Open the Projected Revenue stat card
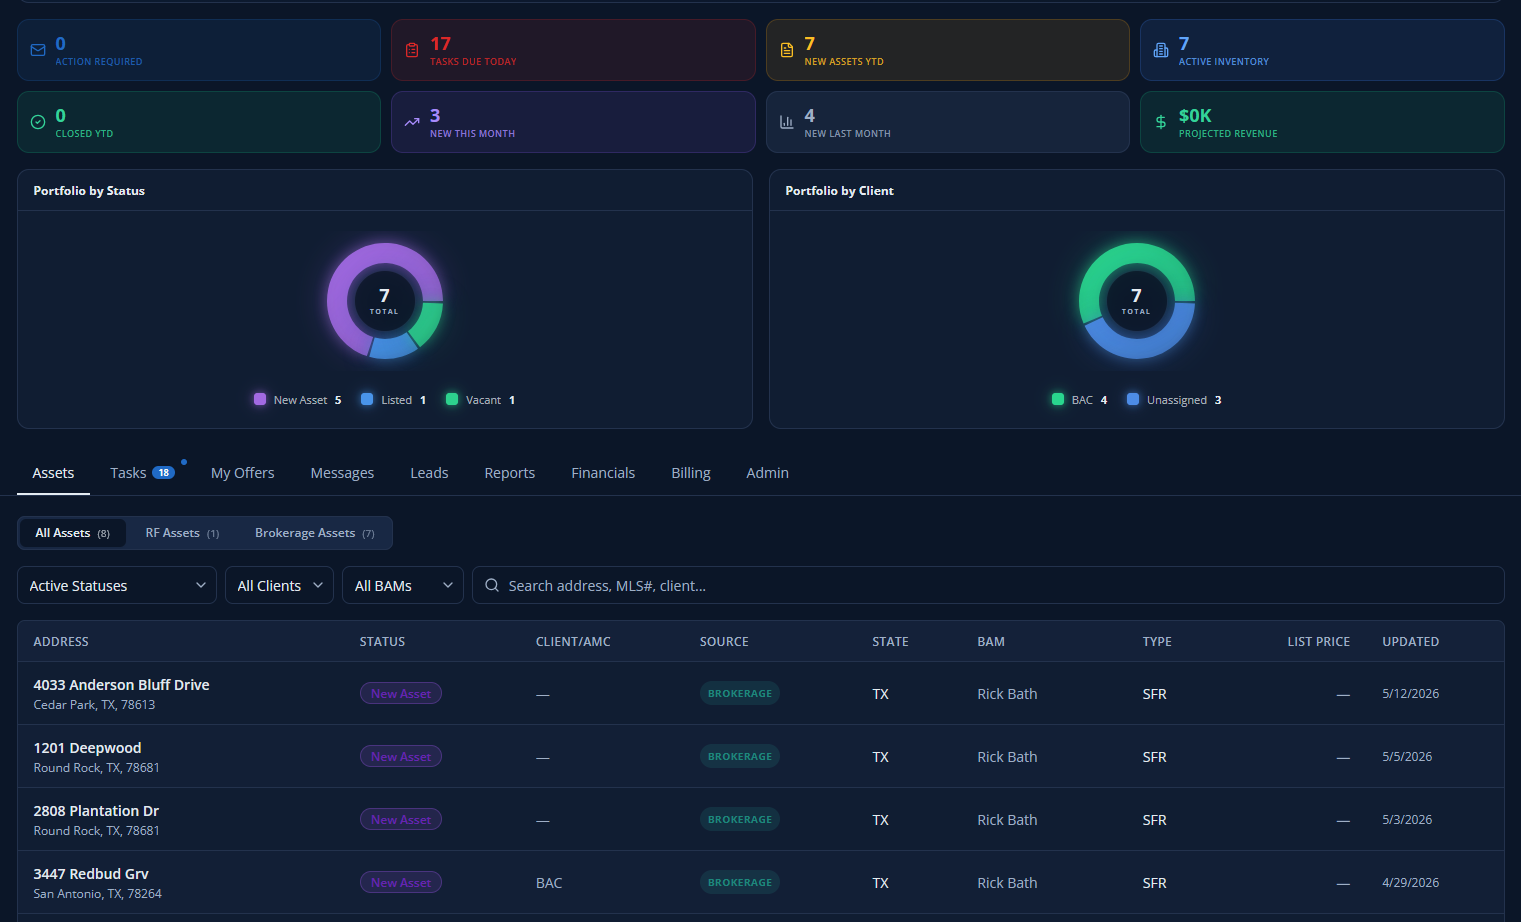Viewport: 1521px width, 922px height. [x=1322, y=122]
